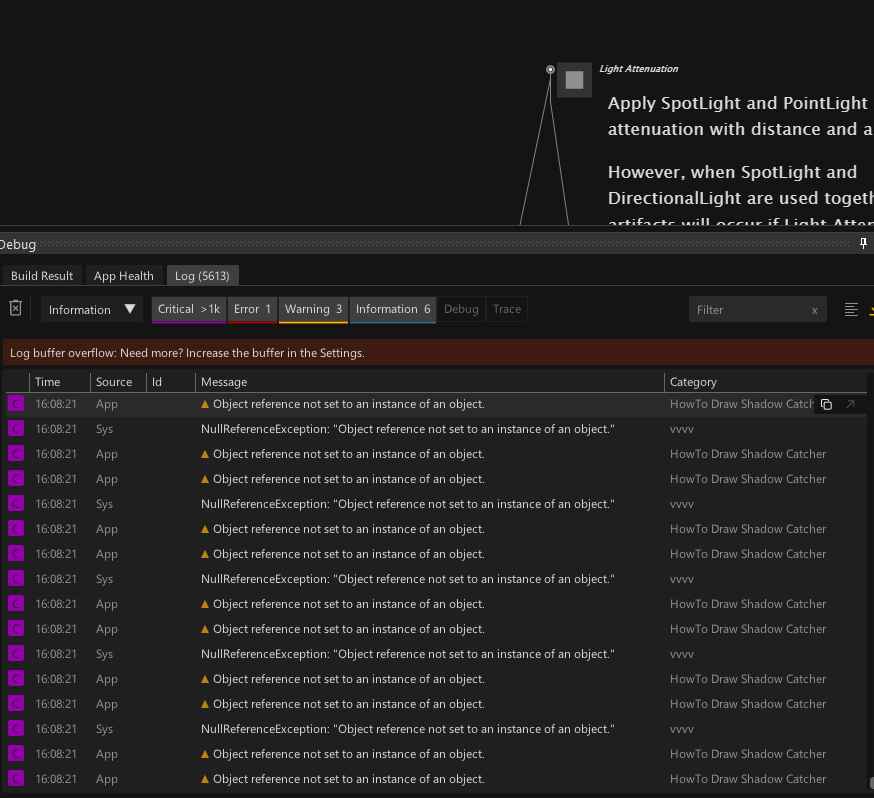Copy the first log entry message
Viewport: 874px width, 798px height.
[x=826, y=404]
